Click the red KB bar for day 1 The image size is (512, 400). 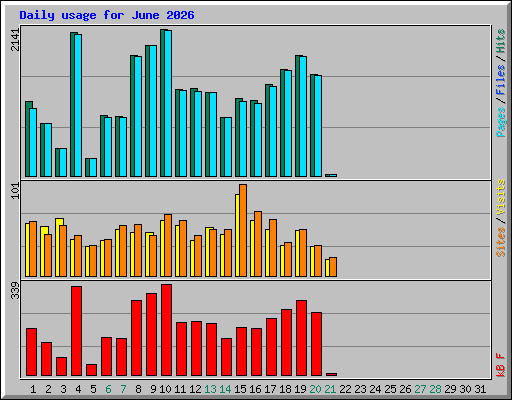[x=31, y=352]
